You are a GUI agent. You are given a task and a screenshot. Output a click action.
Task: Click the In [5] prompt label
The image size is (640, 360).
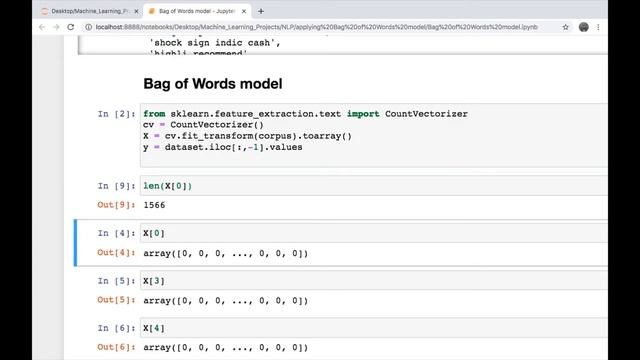point(116,281)
